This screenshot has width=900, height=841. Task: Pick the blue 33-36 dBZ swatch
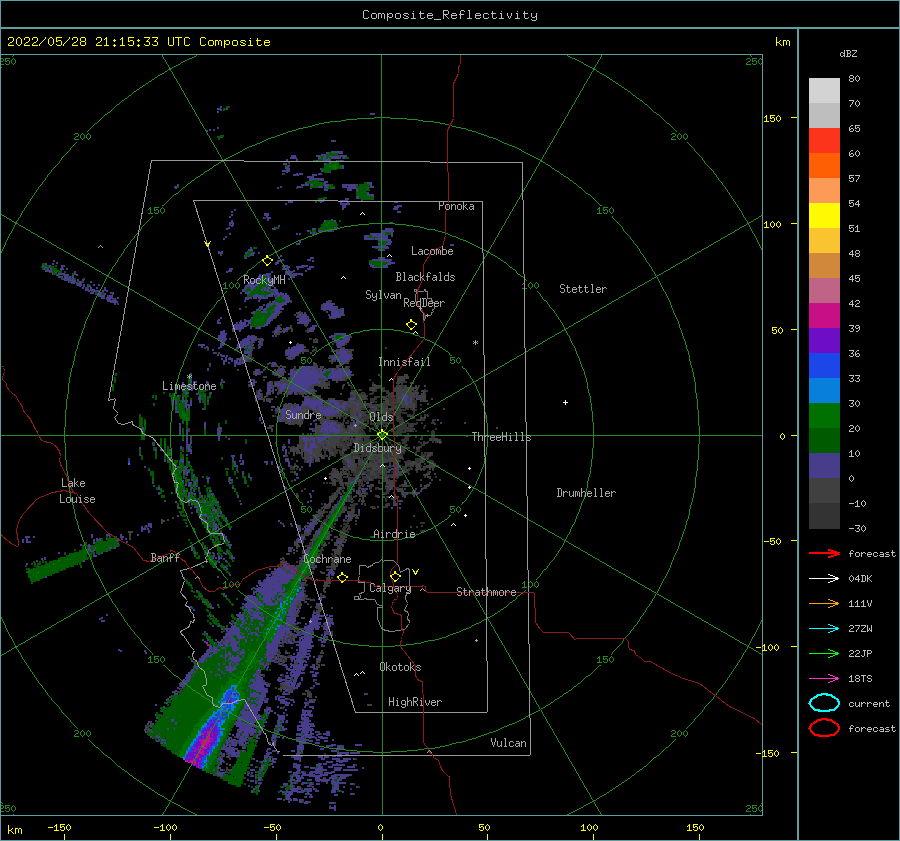click(x=824, y=366)
